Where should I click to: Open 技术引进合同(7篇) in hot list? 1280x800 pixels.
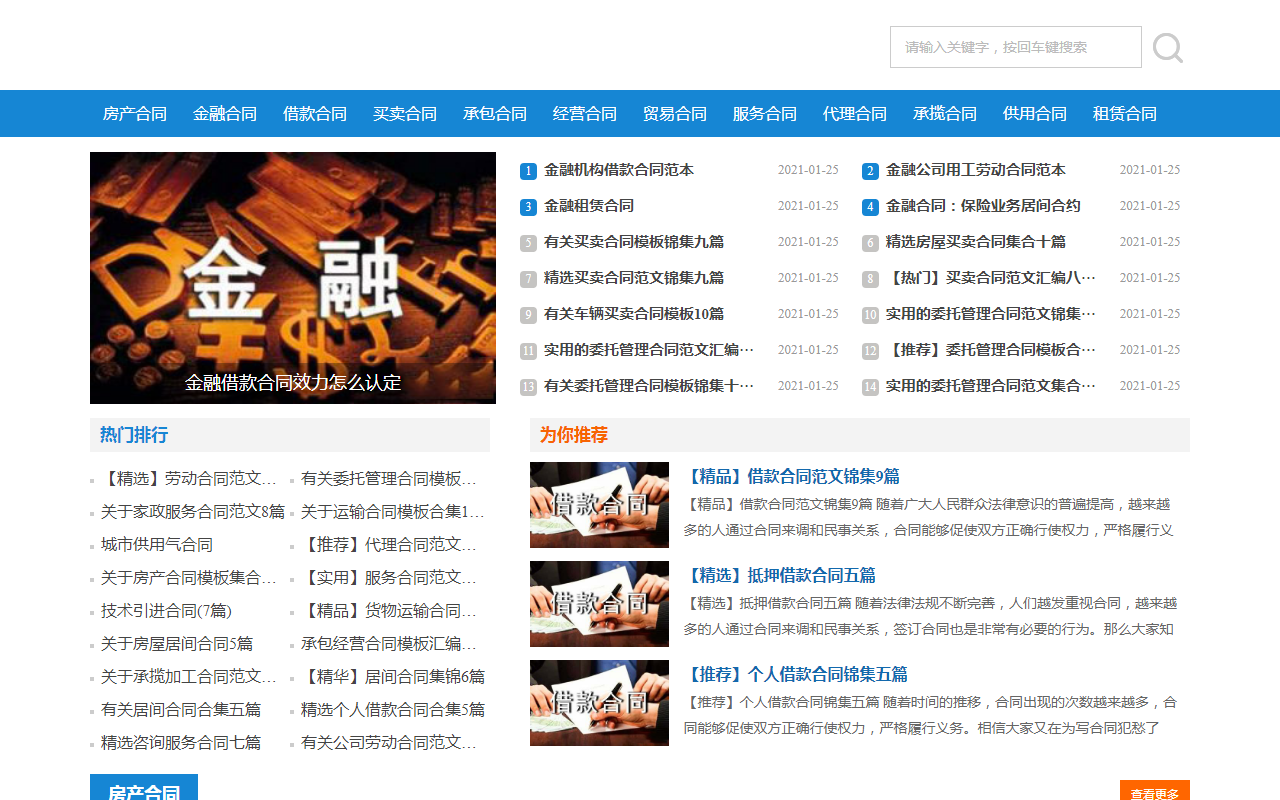(166, 611)
